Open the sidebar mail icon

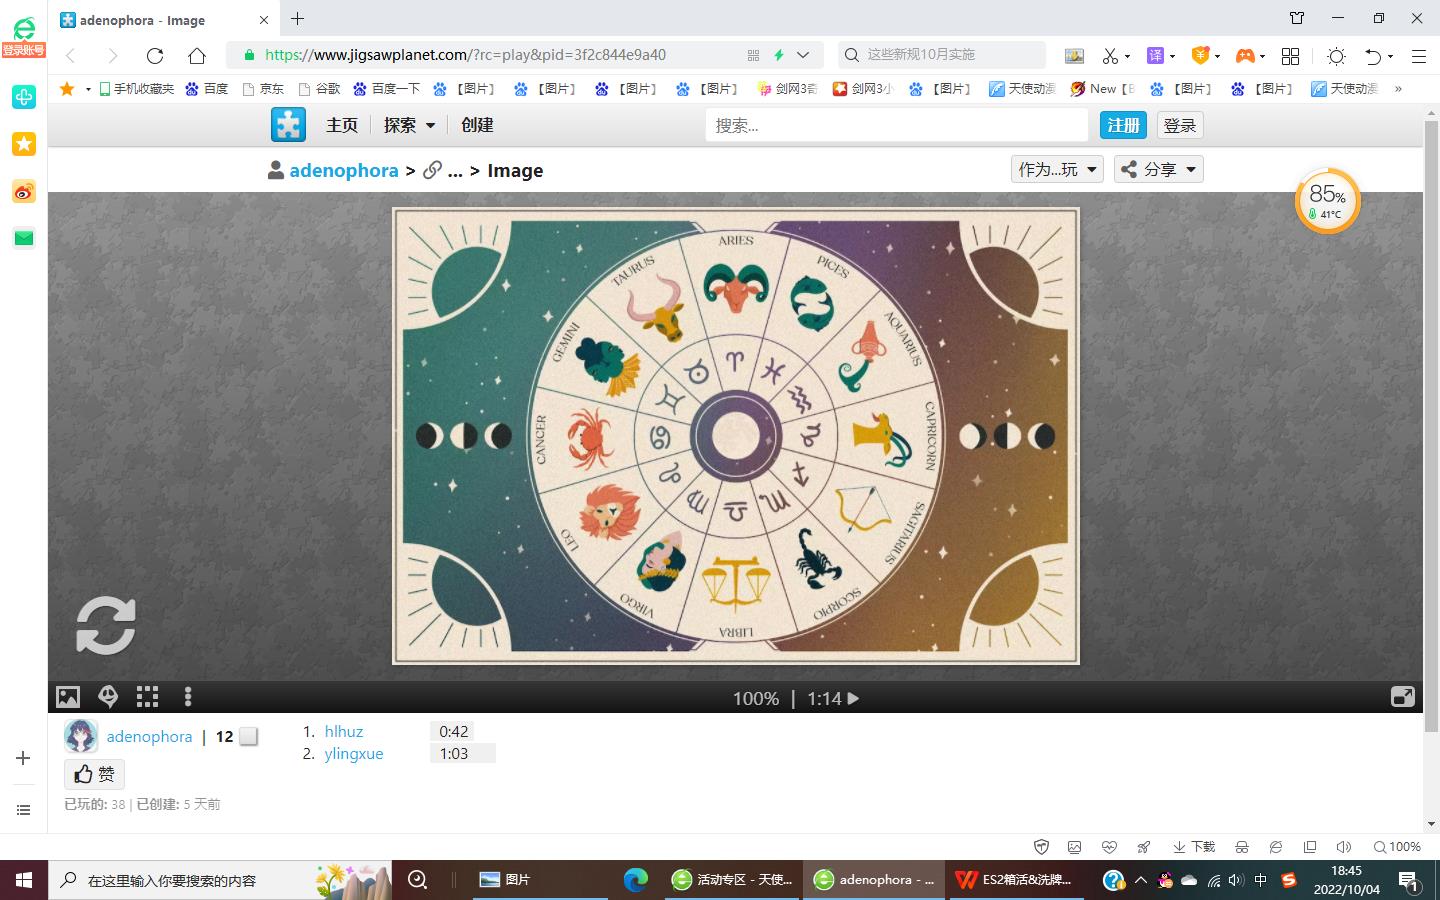pyautogui.click(x=24, y=238)
